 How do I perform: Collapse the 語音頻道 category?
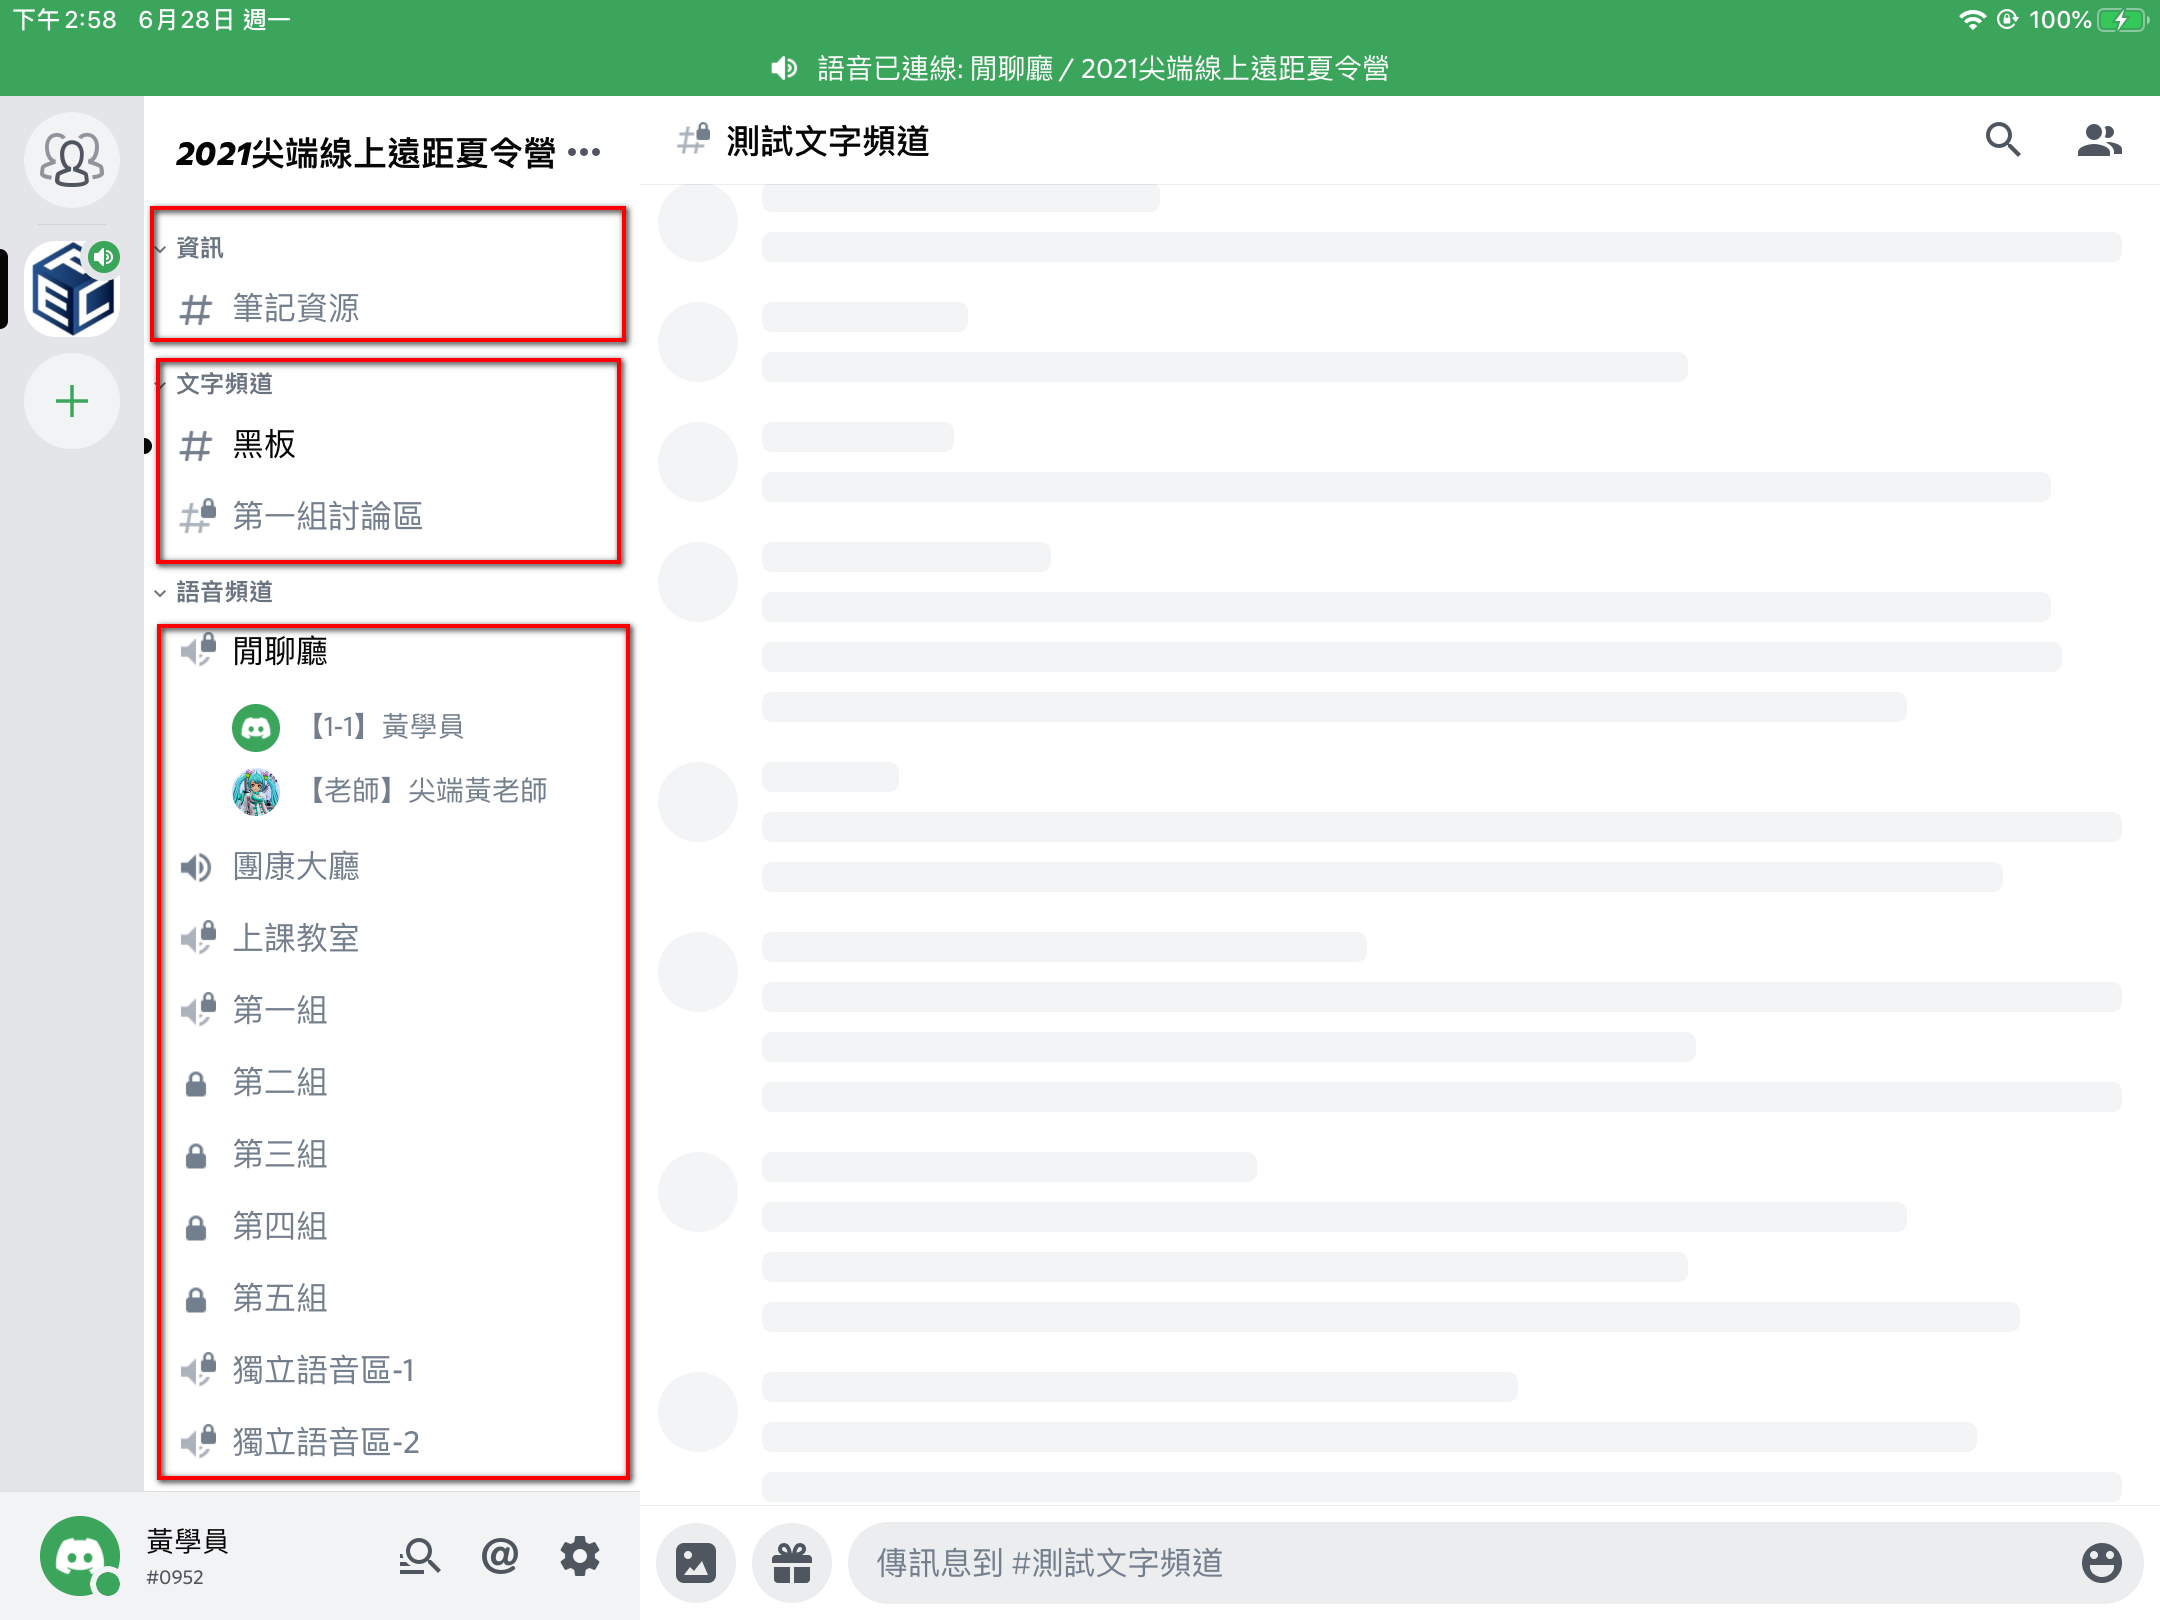pos(224,592)
